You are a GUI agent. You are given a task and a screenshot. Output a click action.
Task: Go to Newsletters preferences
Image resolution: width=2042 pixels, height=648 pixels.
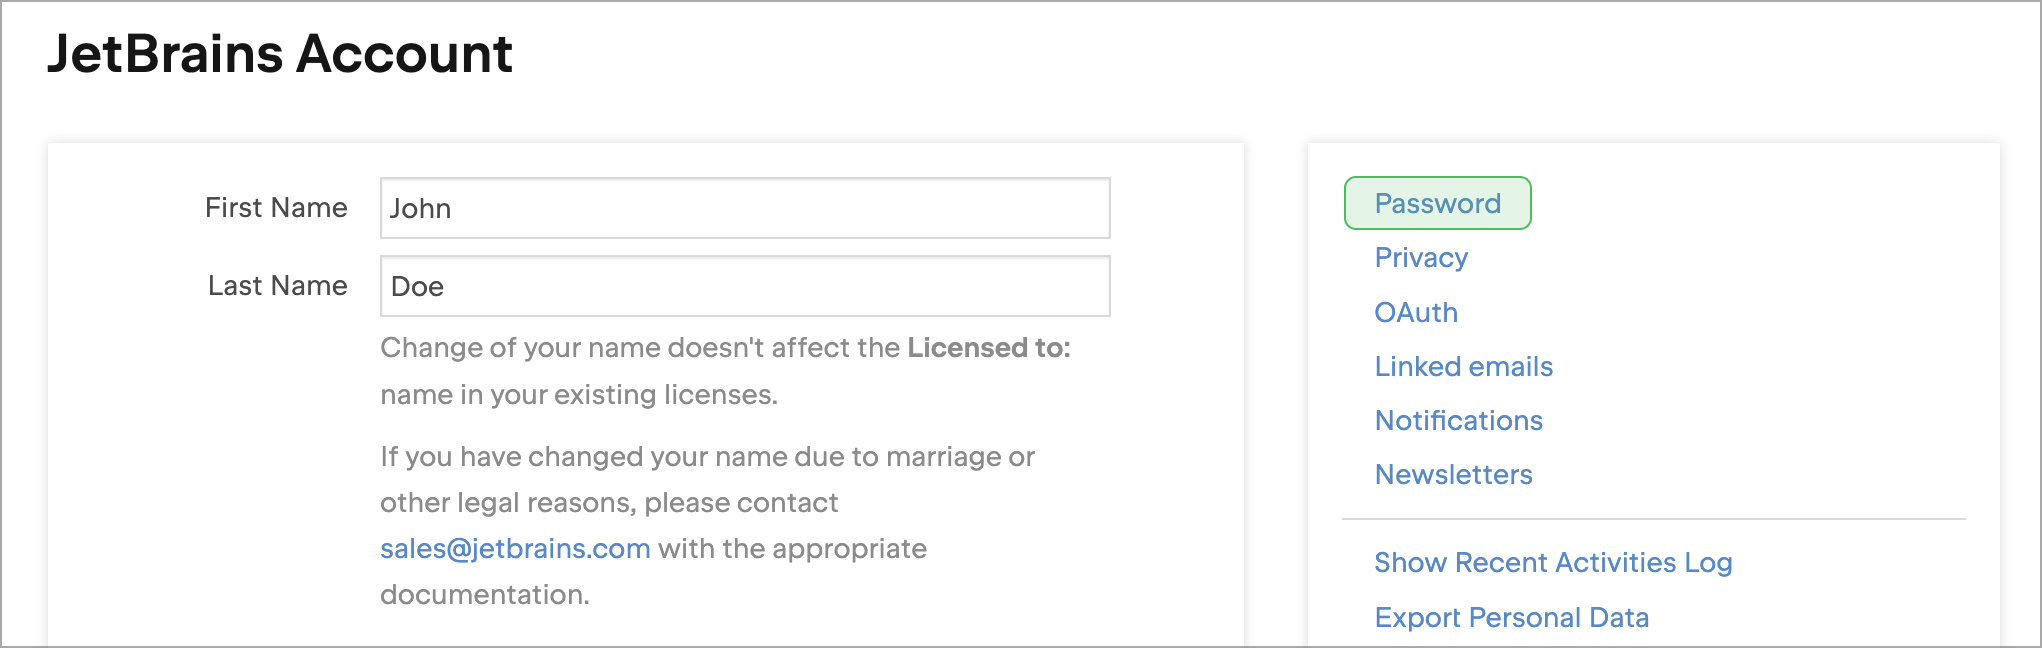click(x=1453, y=475)
